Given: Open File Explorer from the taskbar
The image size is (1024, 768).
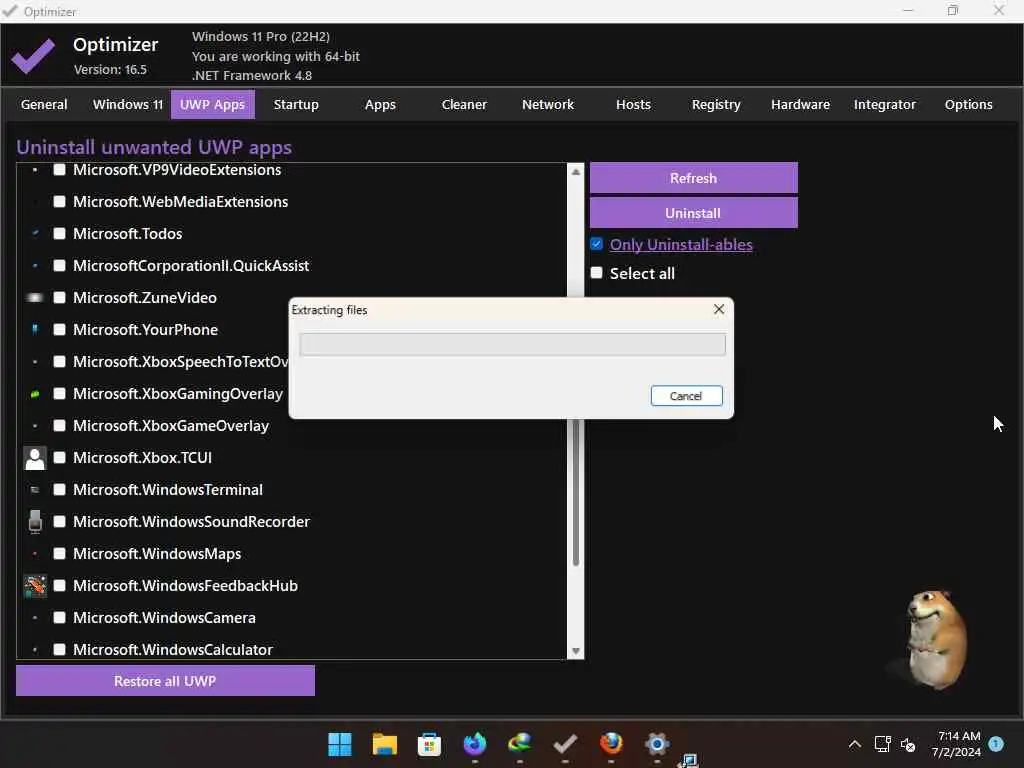Looking at the screenshot, I should [385, 744].
